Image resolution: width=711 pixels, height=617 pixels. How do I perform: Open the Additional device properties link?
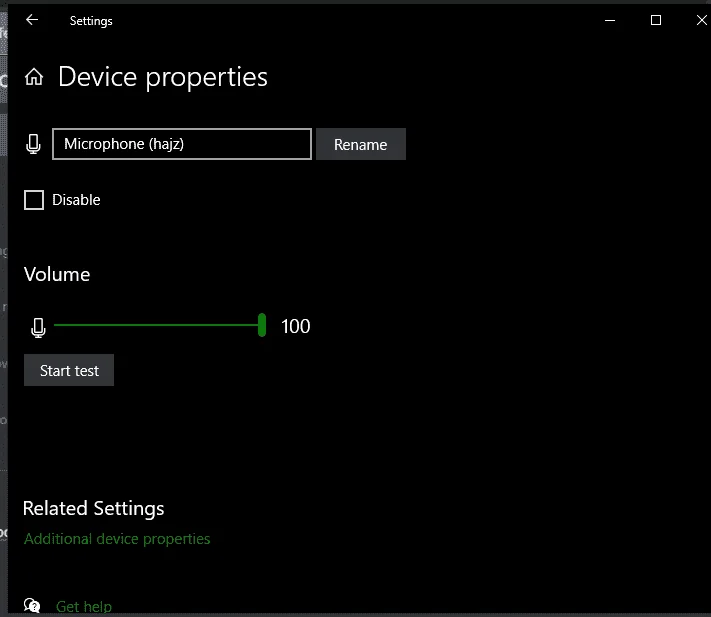pyautogui.click(x=117, y=539)
